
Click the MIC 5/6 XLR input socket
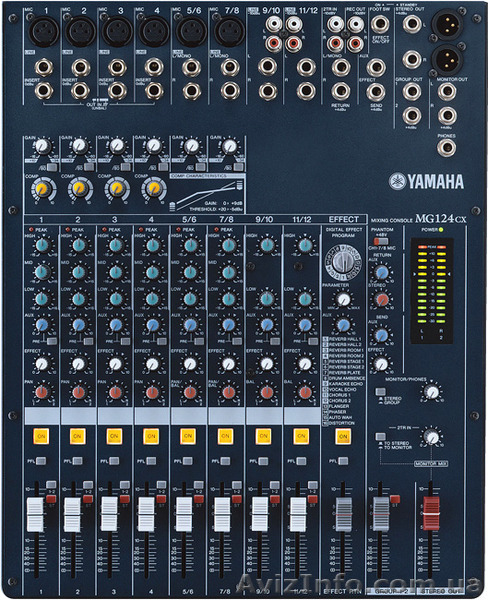pos(191,31)
